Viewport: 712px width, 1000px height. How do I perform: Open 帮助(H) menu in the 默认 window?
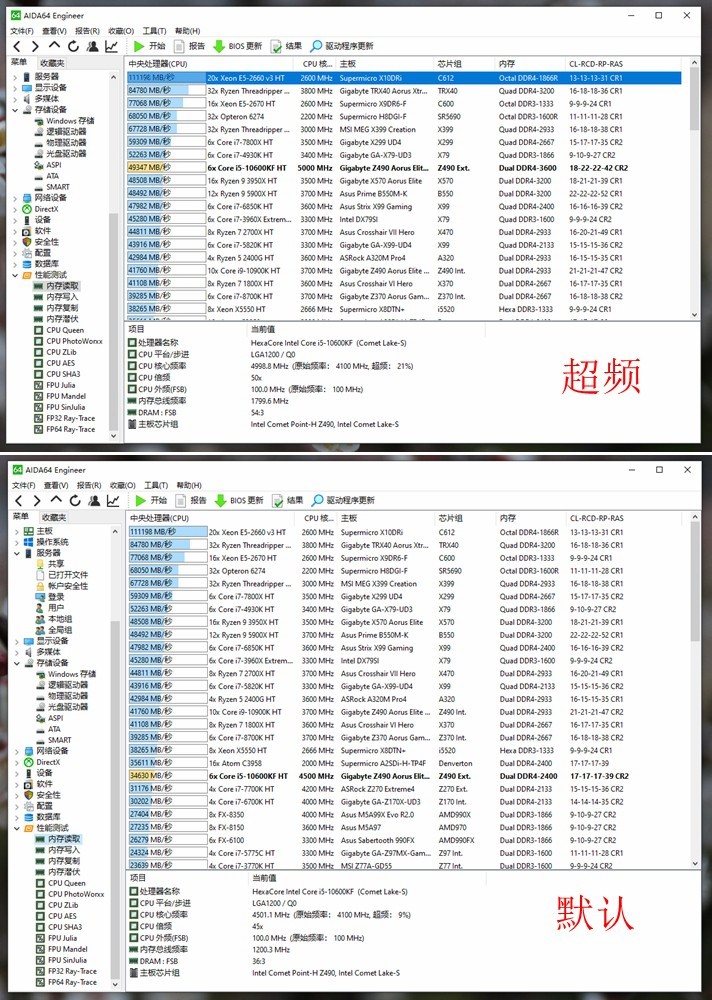pyautogui.click(x=189, y=485)
